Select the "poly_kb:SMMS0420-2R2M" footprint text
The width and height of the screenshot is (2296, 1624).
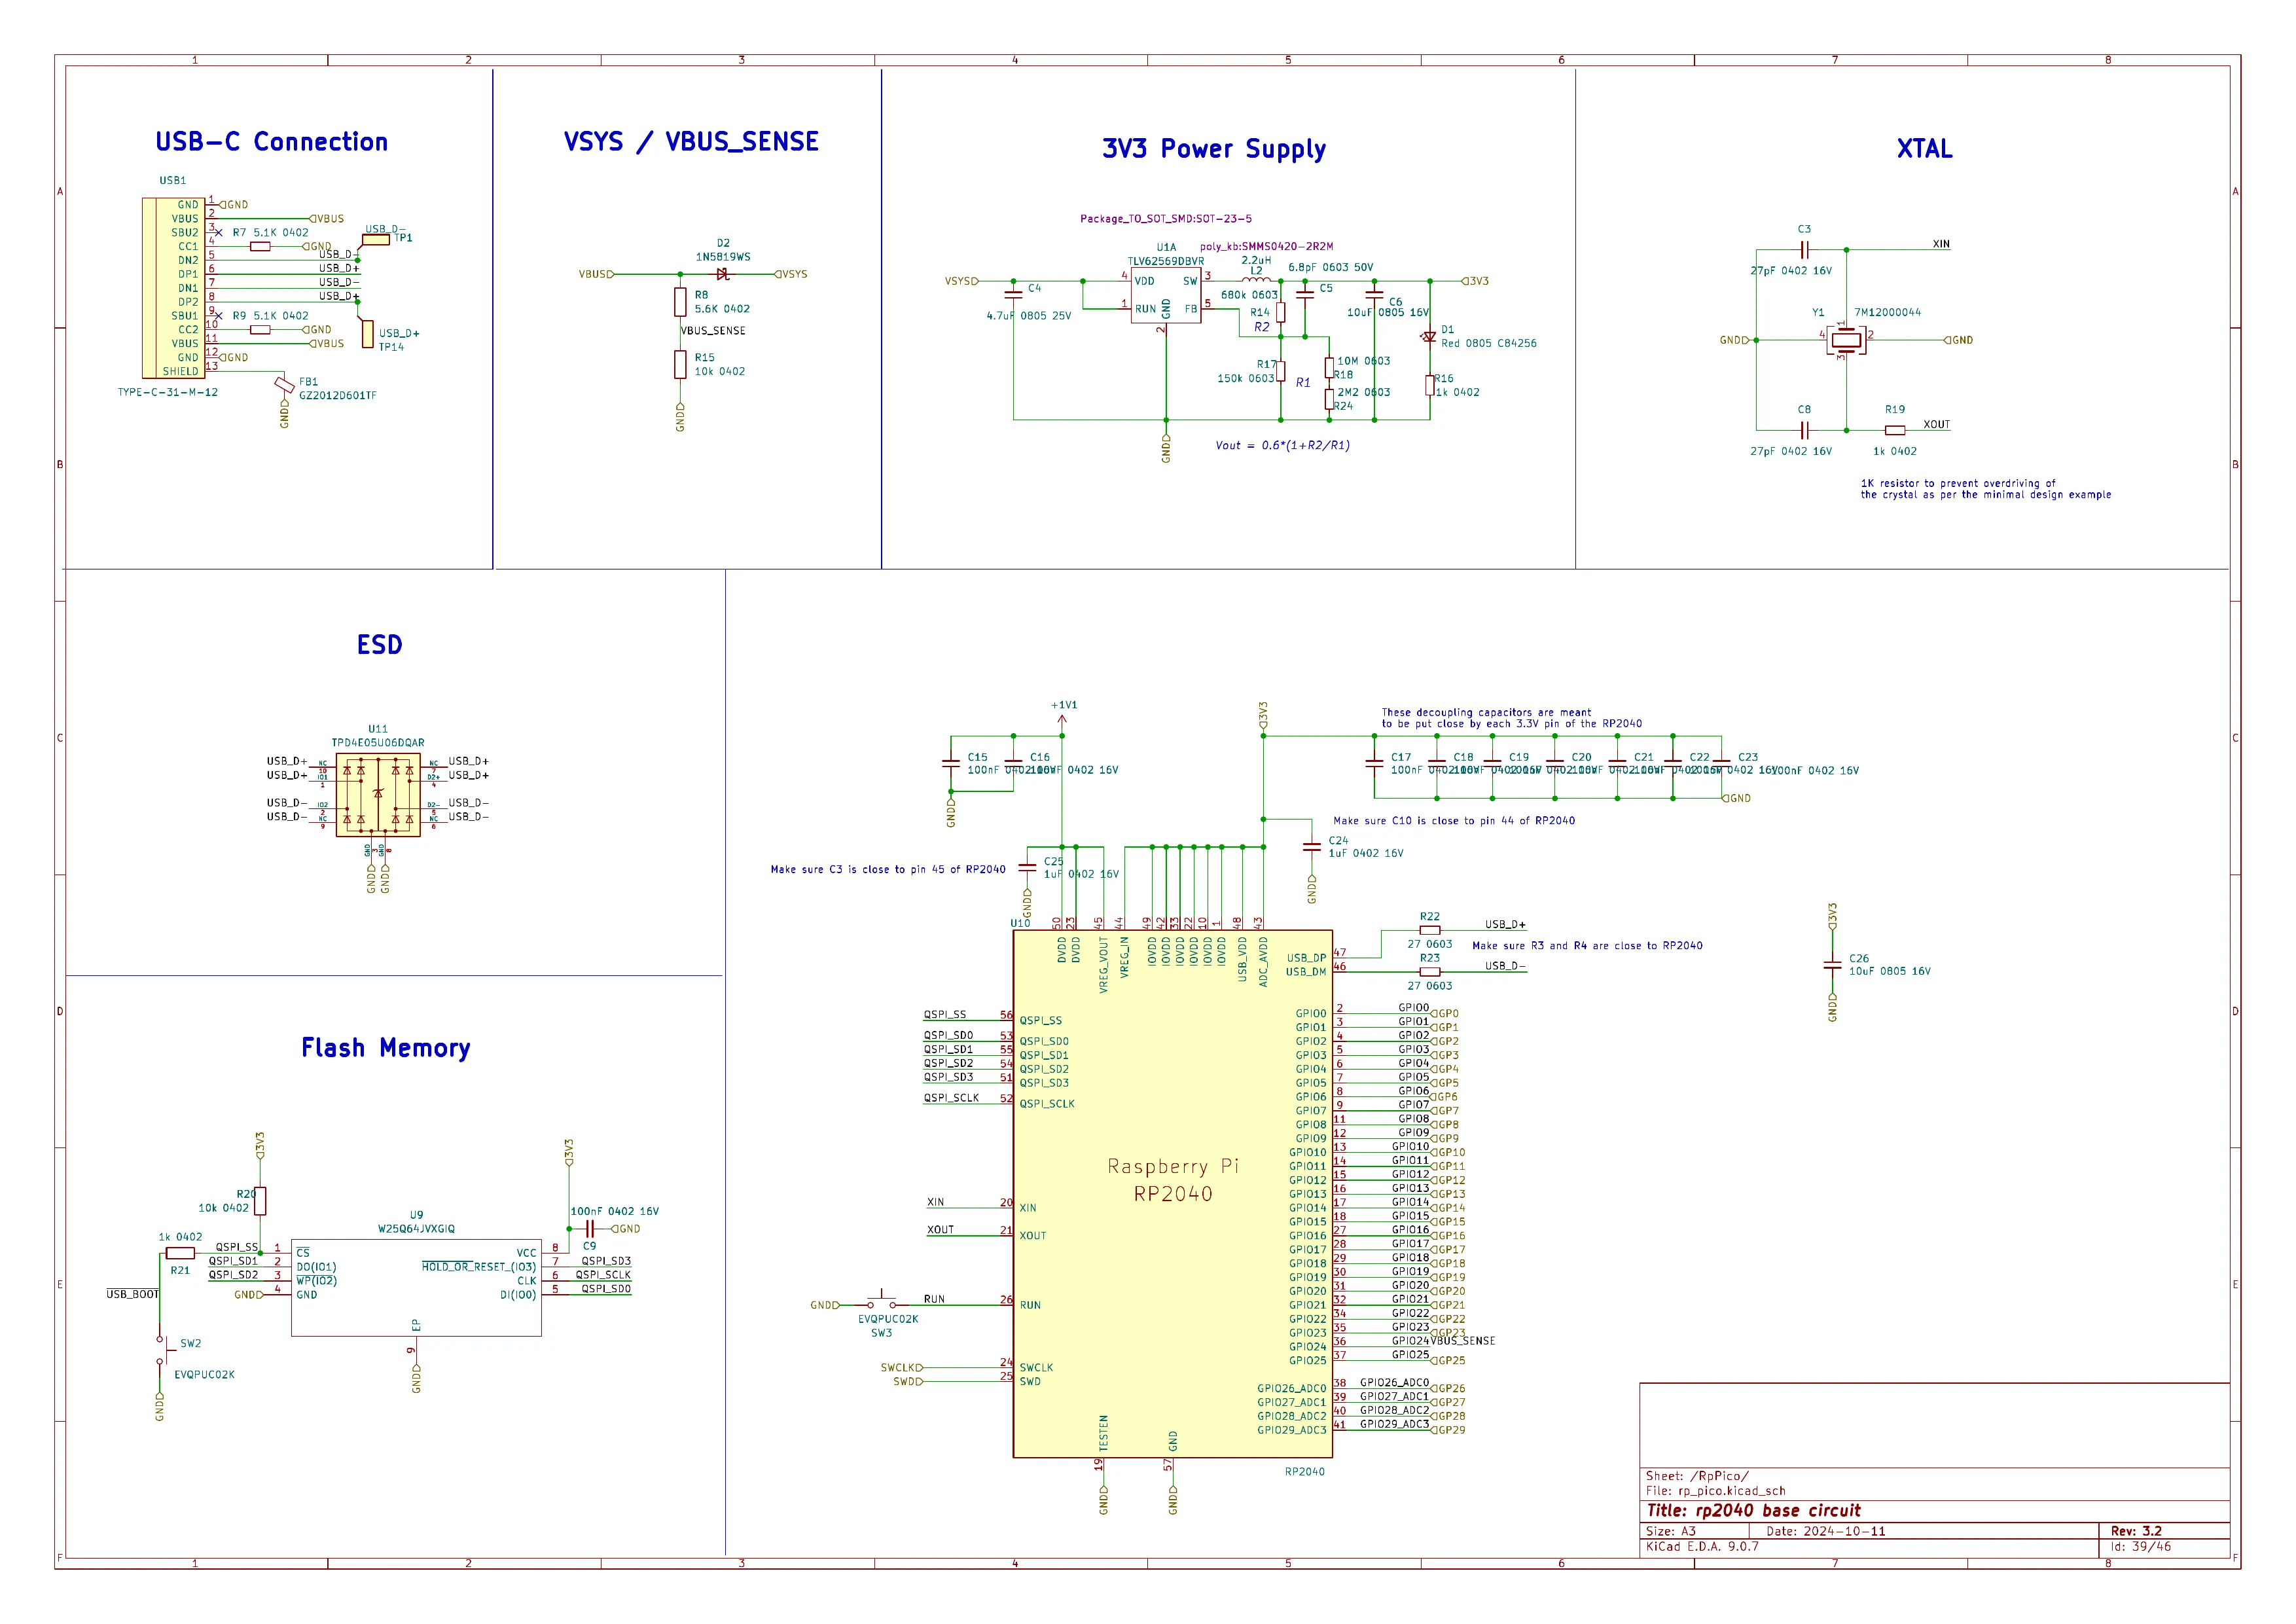tap(1267, 247)
